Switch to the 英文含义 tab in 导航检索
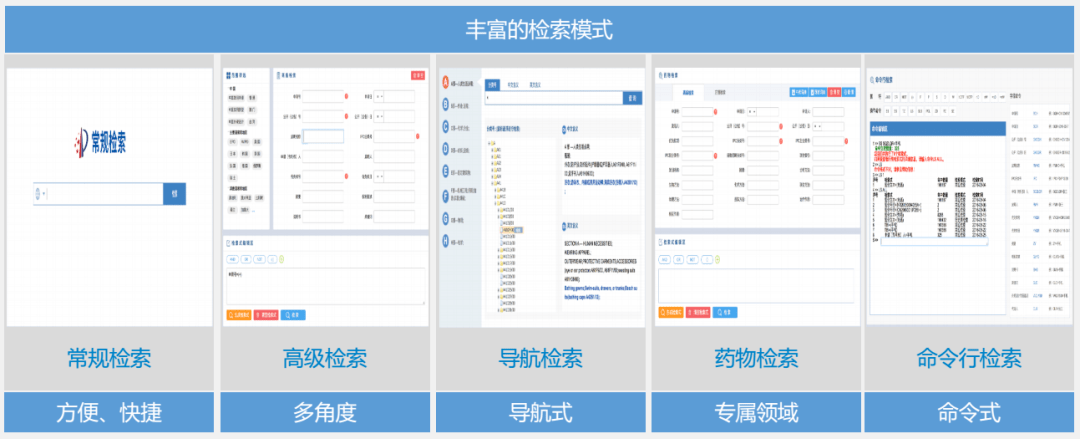Screen dimensions: 1080x439 pyautogui.click(x=535, y=85)
